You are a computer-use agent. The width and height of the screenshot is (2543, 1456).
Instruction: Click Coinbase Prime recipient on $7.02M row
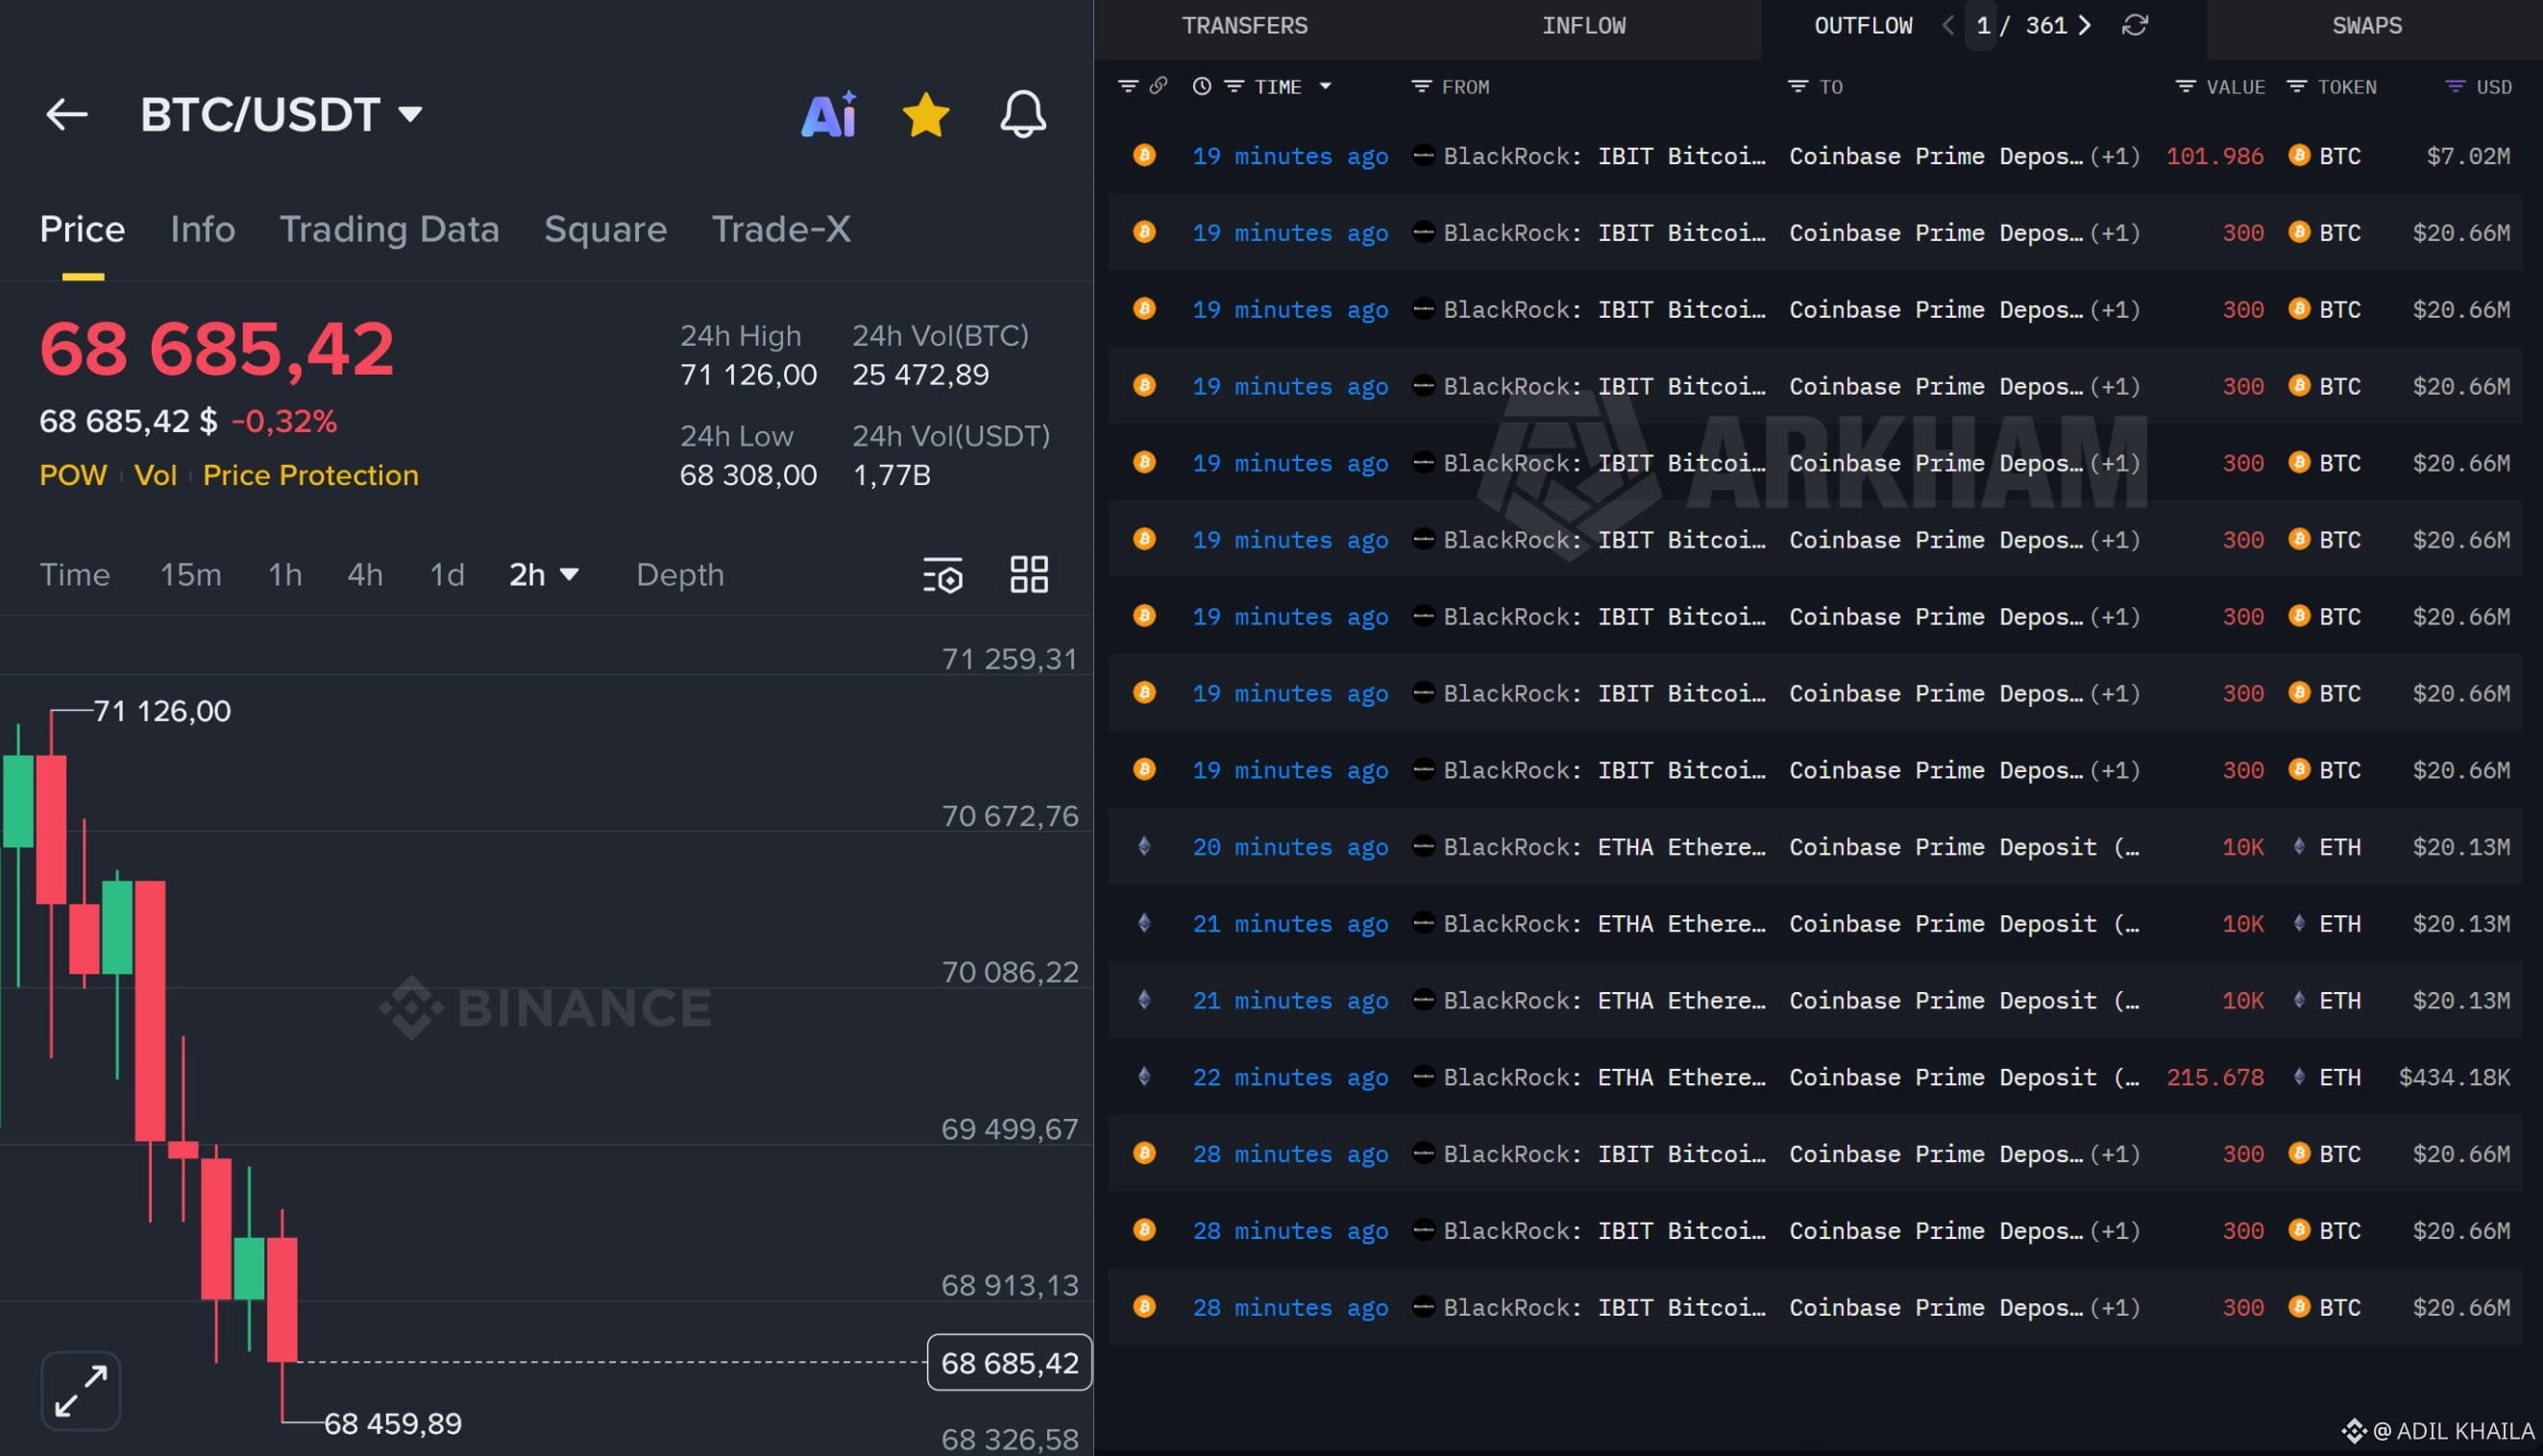(1936, 156)
